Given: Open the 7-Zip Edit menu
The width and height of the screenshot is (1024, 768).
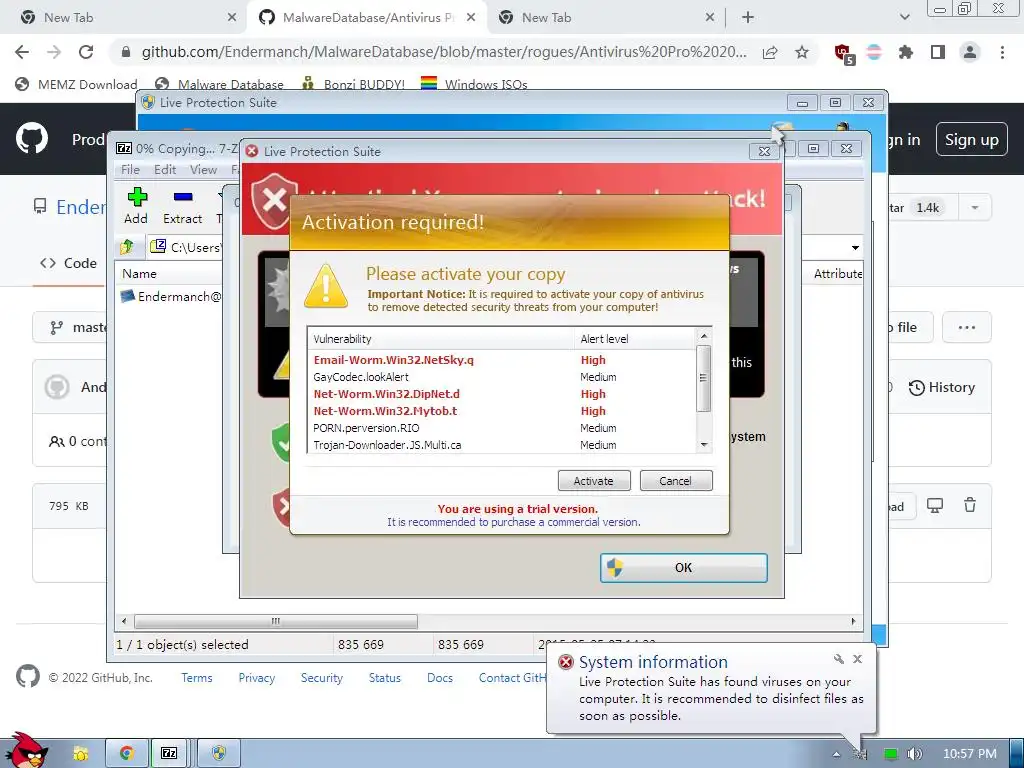Looking at the screenshot, I should click(x=165, y=169).
